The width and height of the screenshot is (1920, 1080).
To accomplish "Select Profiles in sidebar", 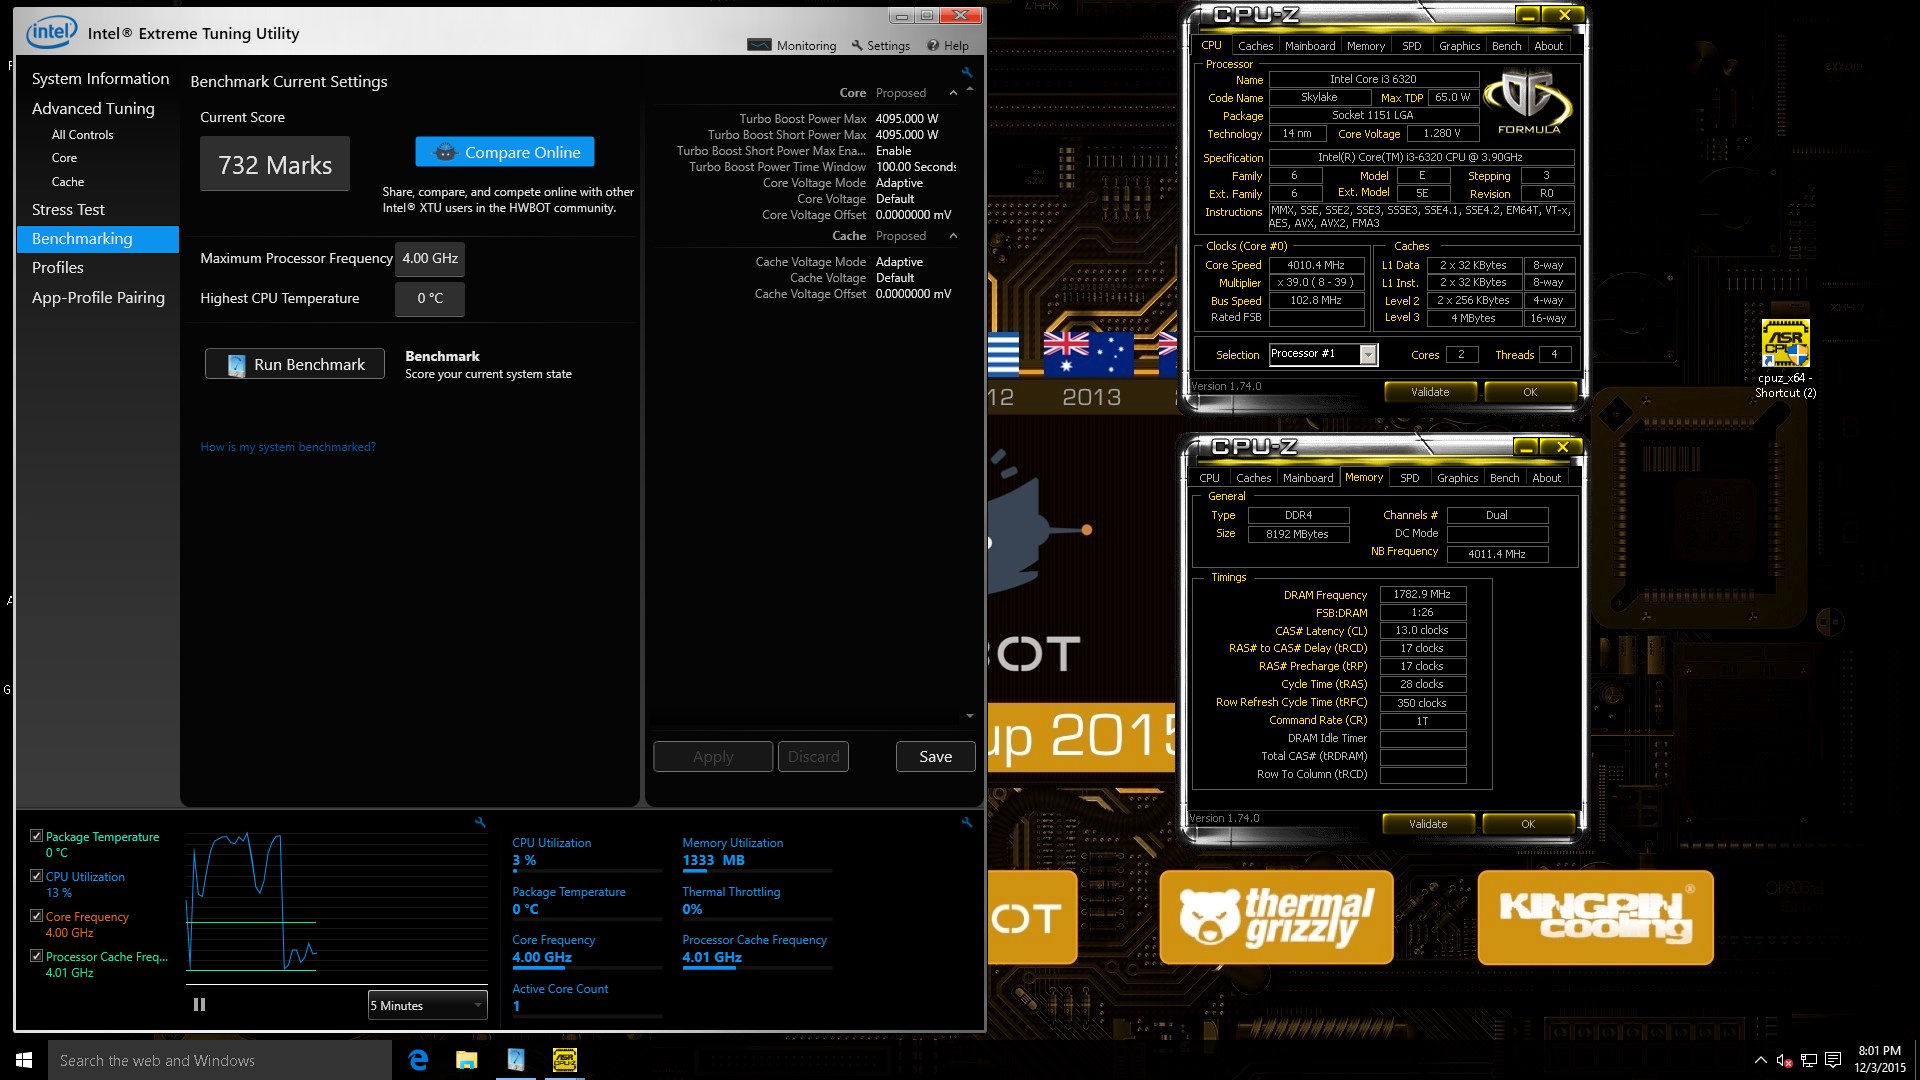I will (x=58, y=268).
